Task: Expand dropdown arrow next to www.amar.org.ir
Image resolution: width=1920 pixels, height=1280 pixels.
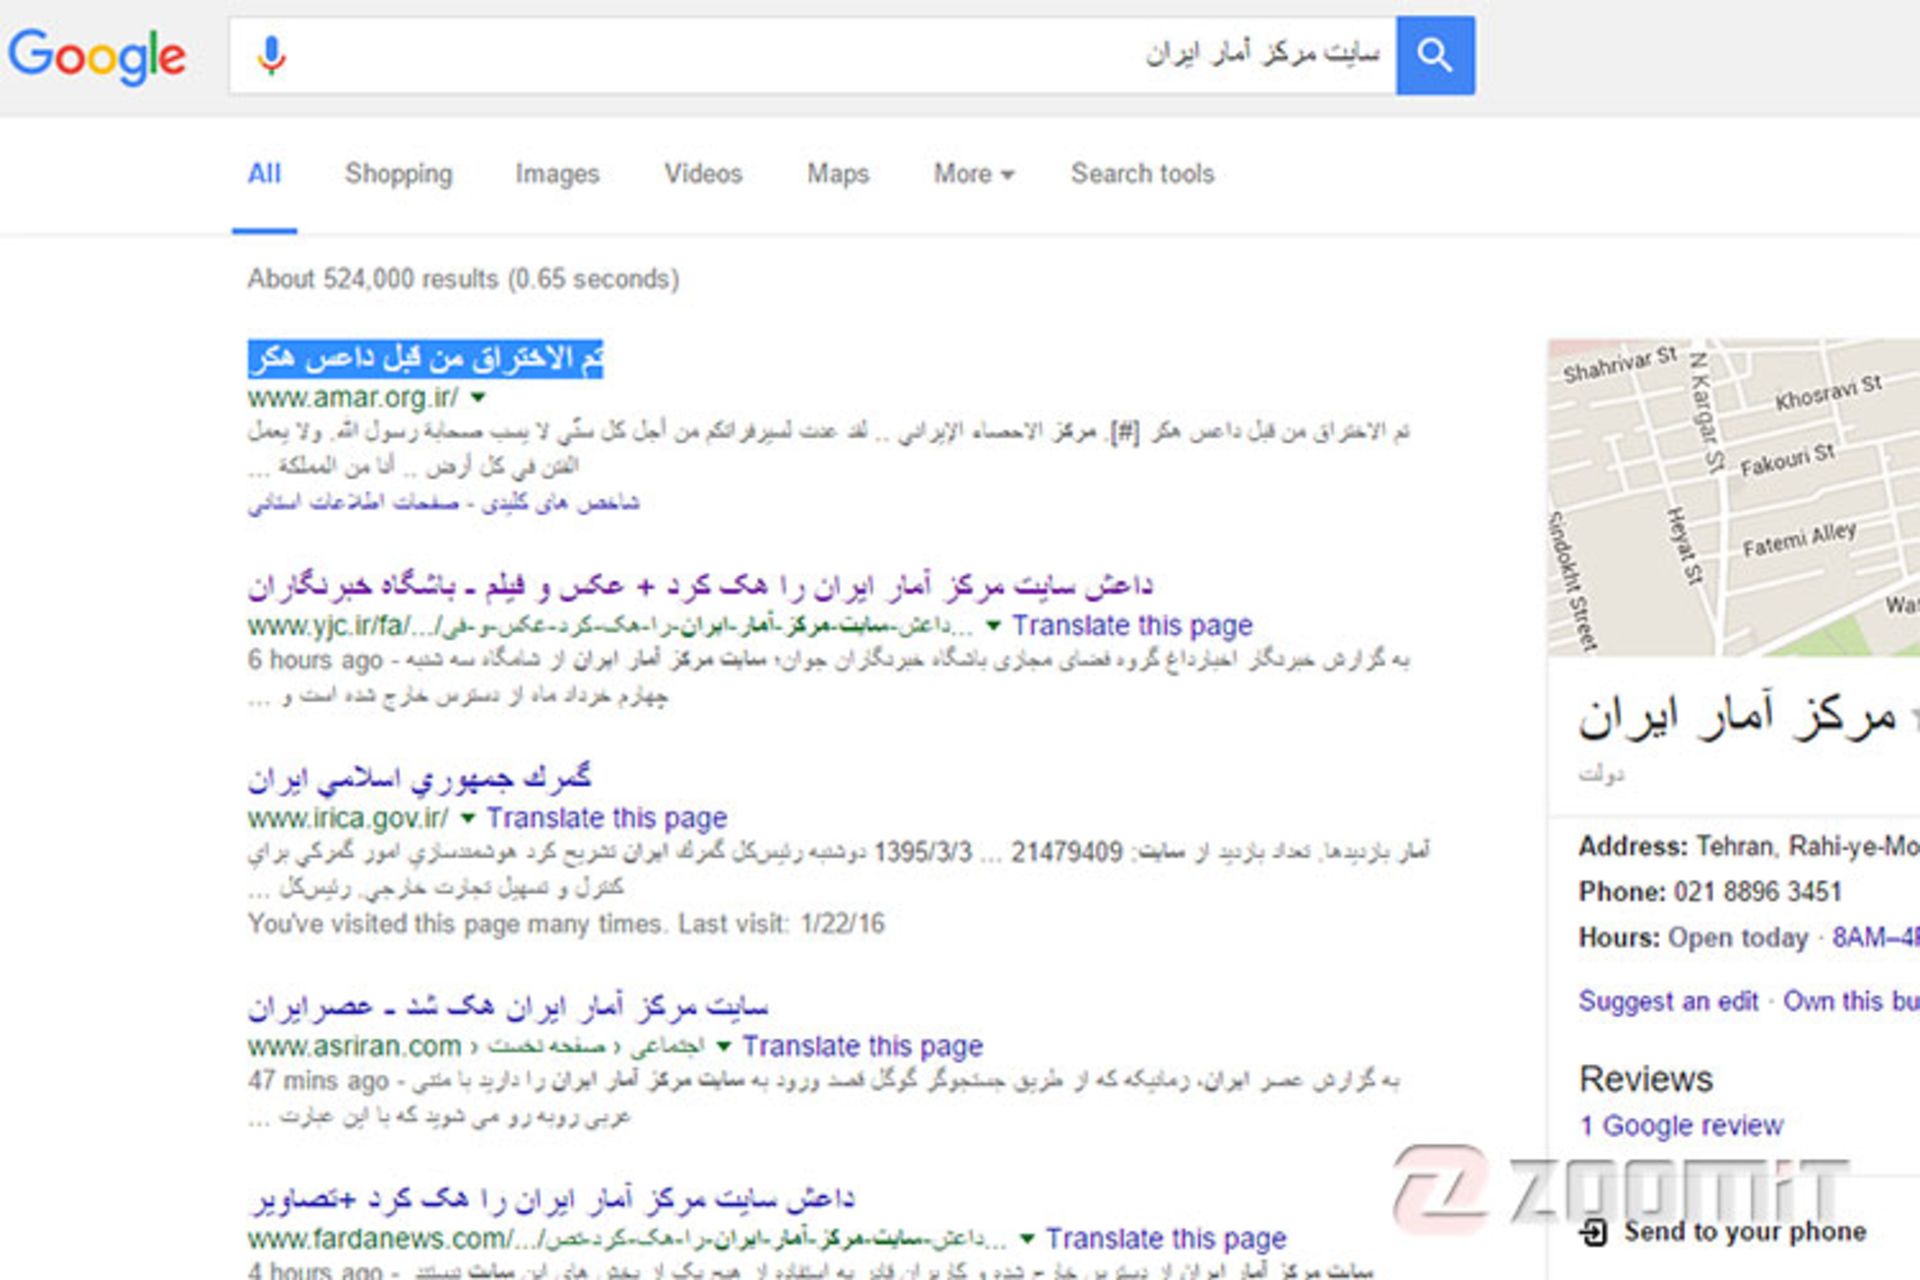Action: pyautogui.click(x=478, y=398)
